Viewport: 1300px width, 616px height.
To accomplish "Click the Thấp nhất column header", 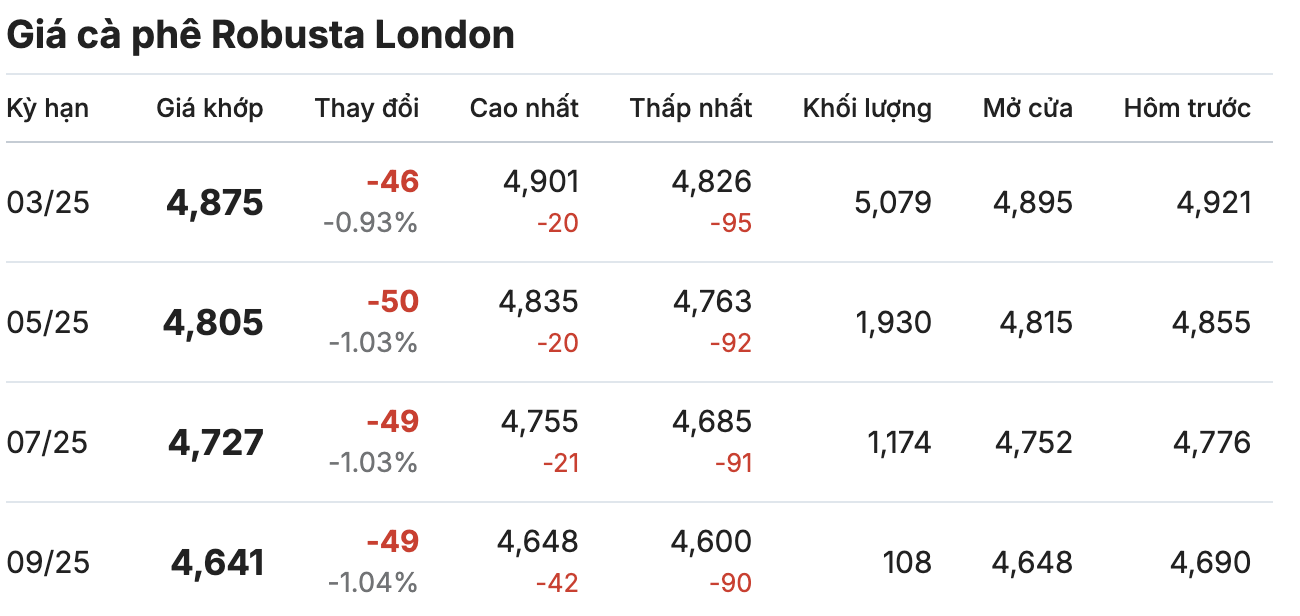I will (691, 108).
